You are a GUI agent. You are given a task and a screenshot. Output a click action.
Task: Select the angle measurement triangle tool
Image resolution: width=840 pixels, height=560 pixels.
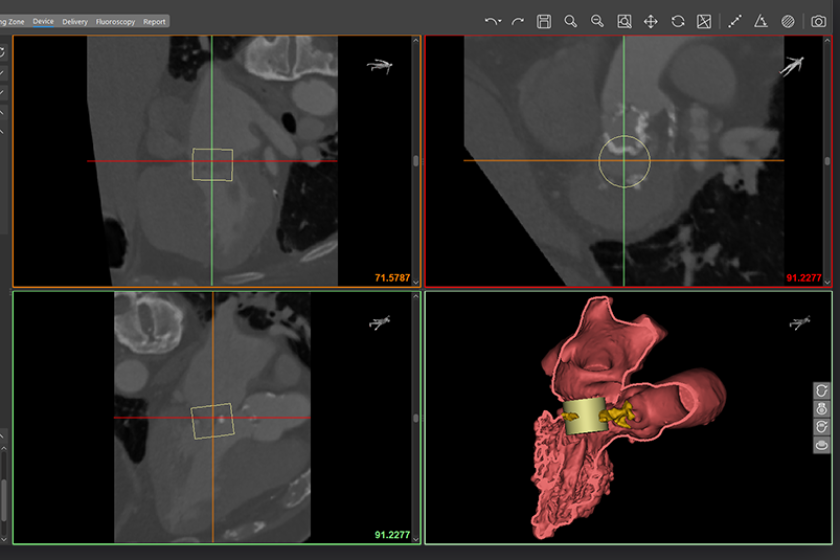click(x=761, y=21)
